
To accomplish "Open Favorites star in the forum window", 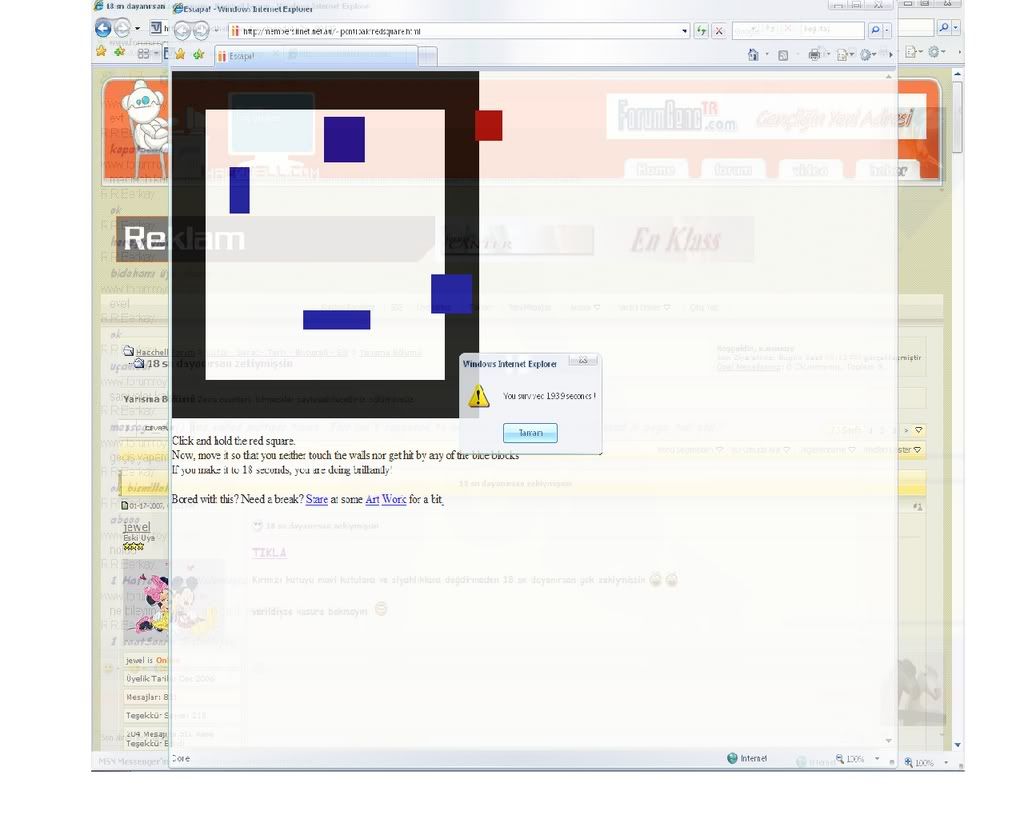I will point(101,51).
